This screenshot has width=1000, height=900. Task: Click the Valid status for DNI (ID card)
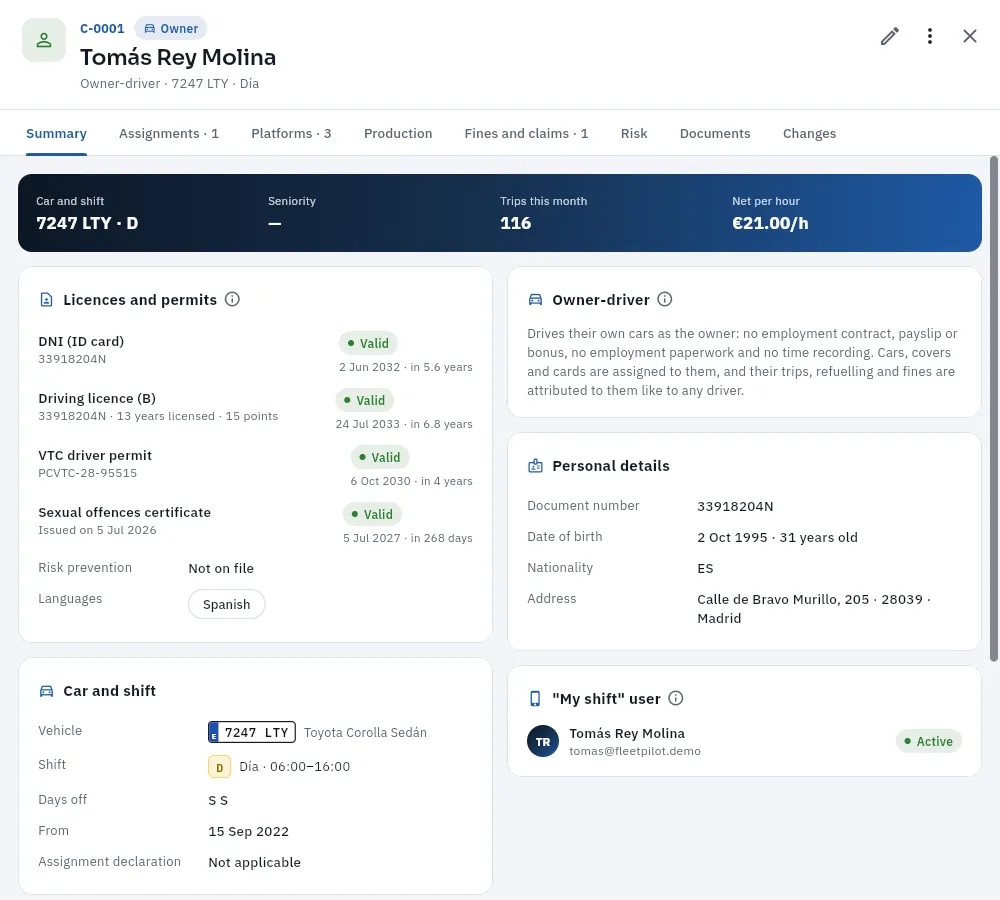(x=368, y=343)
